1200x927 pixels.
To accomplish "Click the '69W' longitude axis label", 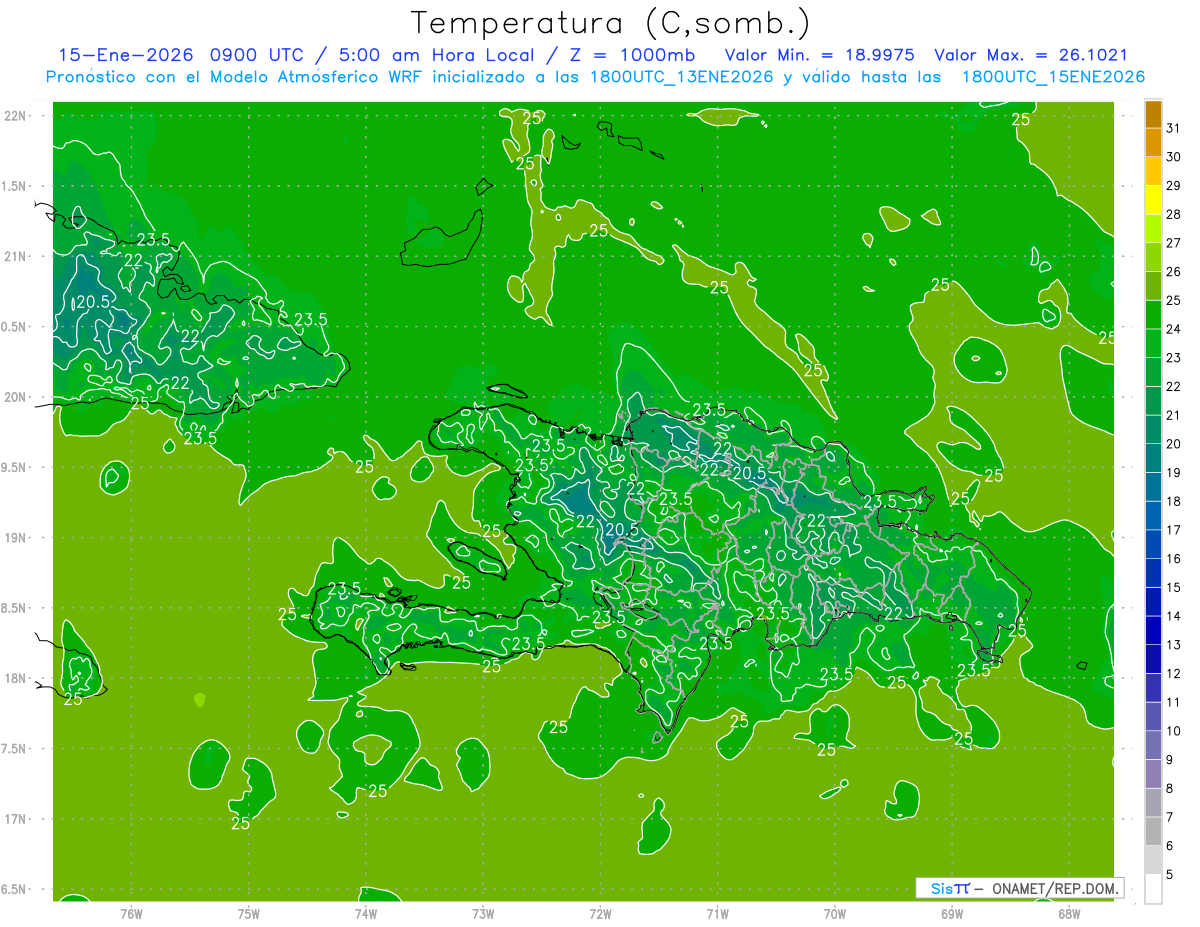I will [952, 914].
